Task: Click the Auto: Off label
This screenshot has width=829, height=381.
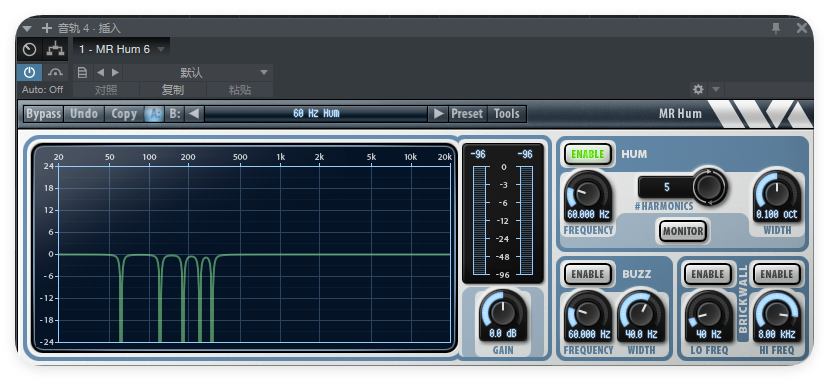Action: [43, 90]
